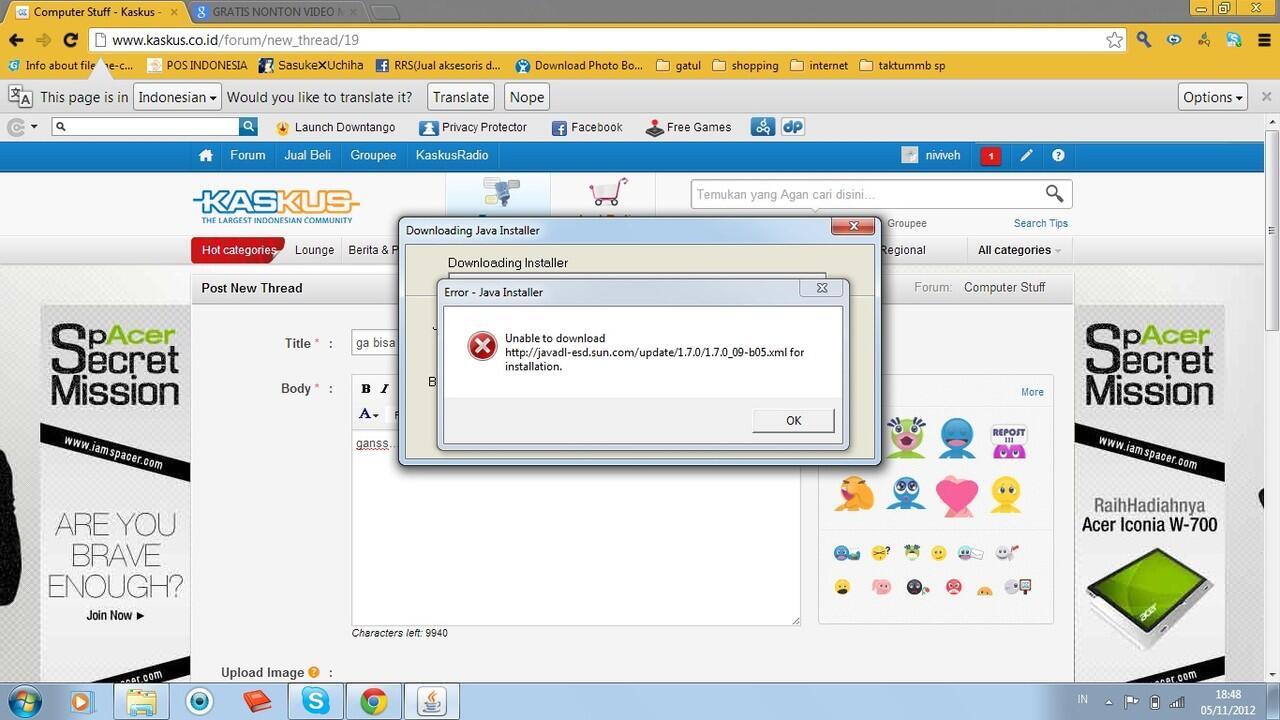The height and width of the screenshot is (720, 1280).
Task: Open Jual Beli in Kaskus navigation
Action: (x=308, y=155)
